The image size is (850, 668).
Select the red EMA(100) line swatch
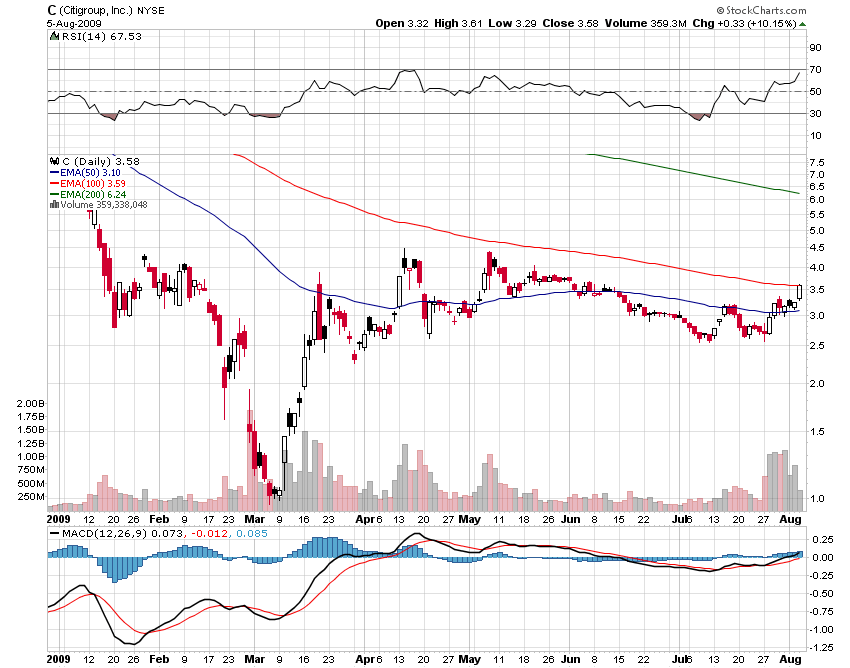point(54,183)
